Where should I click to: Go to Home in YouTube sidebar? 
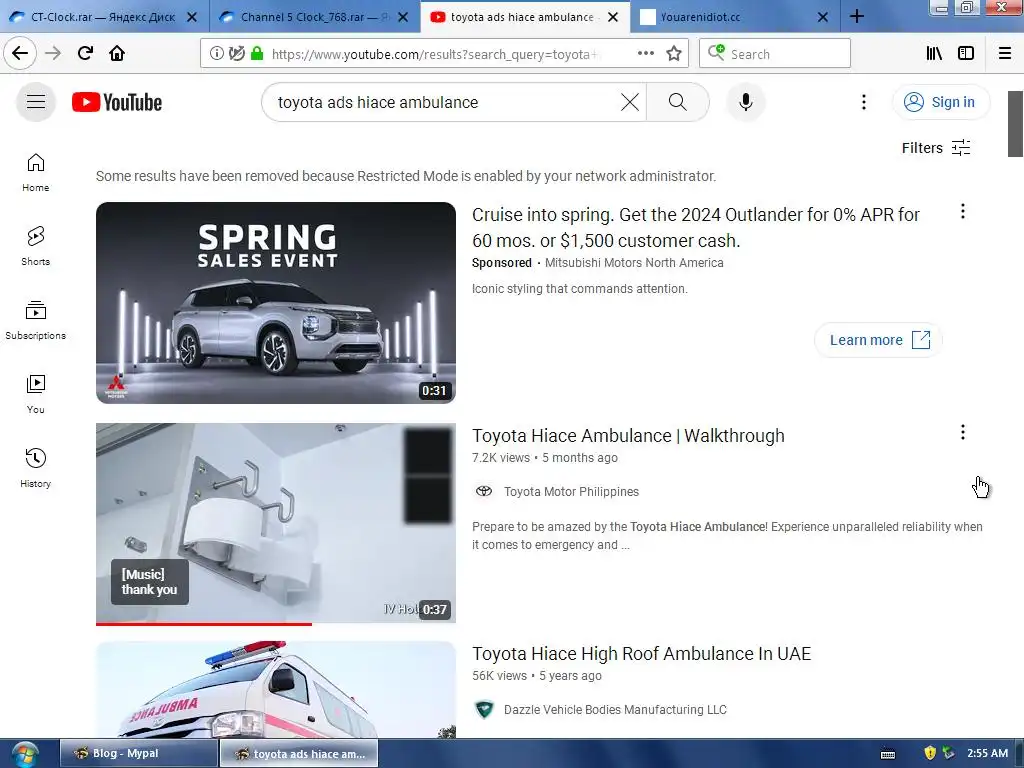click(35, 172)
